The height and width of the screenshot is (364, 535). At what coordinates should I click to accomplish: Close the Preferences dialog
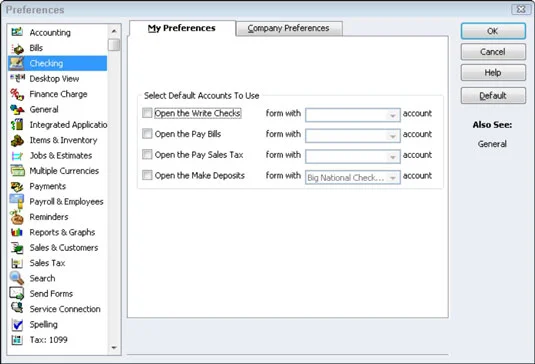coord(521,10)
